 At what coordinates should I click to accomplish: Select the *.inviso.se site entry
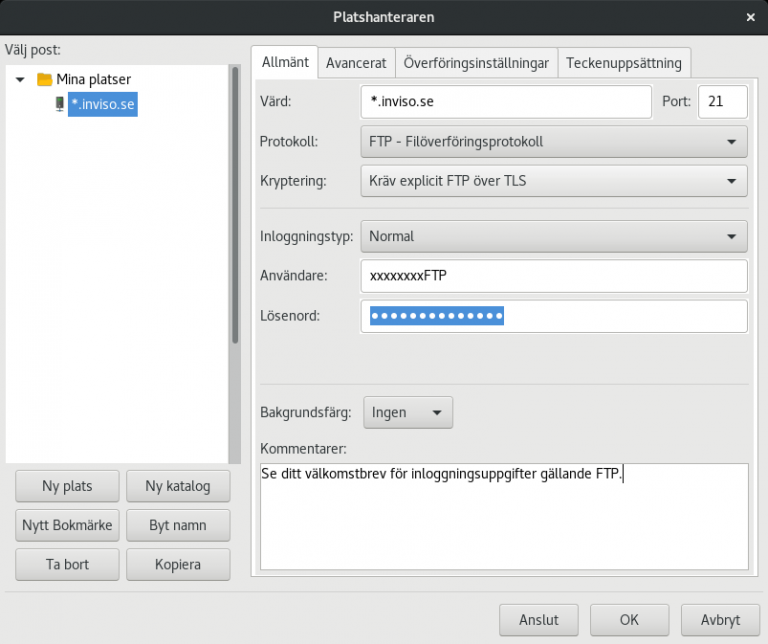[x=102, y=104]
